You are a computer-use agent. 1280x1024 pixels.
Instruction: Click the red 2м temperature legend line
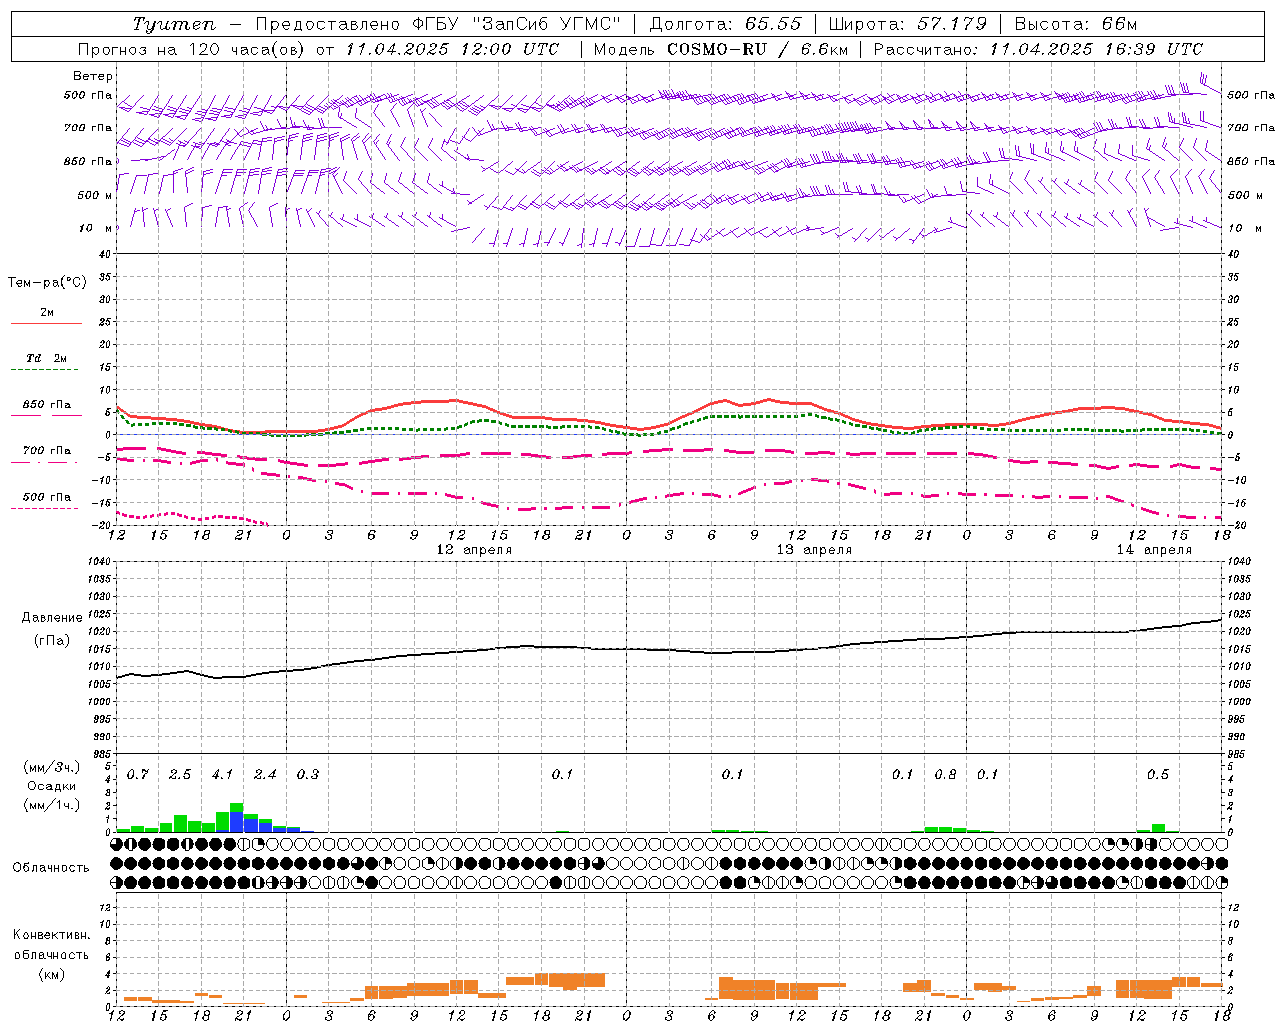[46, 323]
